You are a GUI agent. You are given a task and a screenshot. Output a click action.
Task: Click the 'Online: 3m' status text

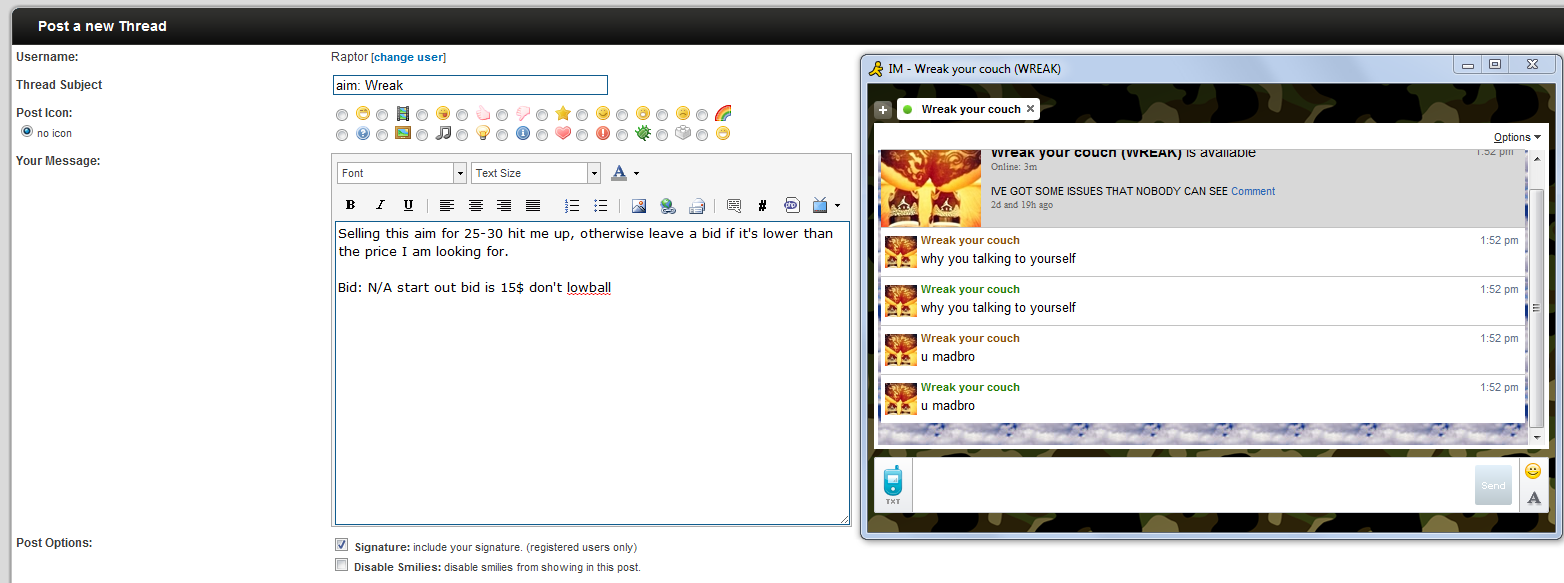click(1013, 167)
